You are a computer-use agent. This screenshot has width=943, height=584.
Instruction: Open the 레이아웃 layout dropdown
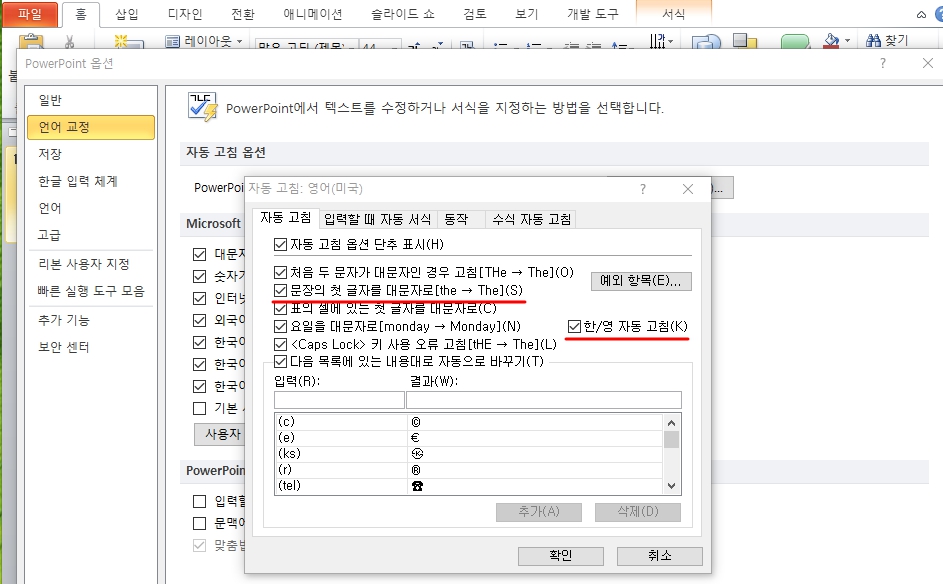[x=204, y=41]
